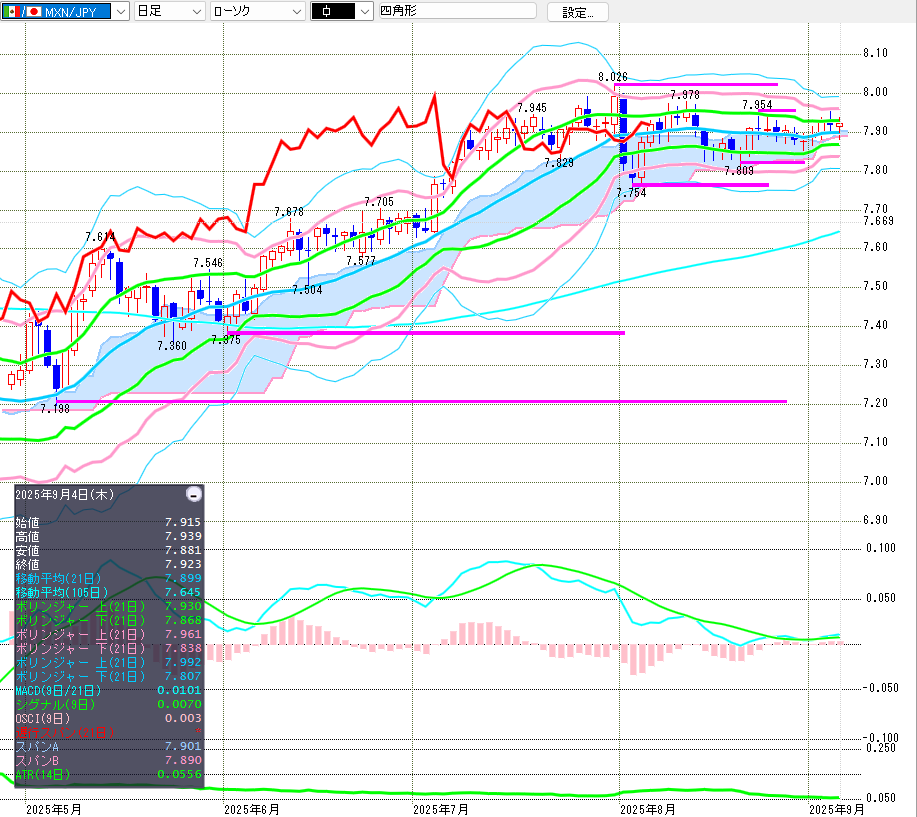Click the 四角形 drawing shape field
Screen dimensions: 917x817
[x=457, y=11]
